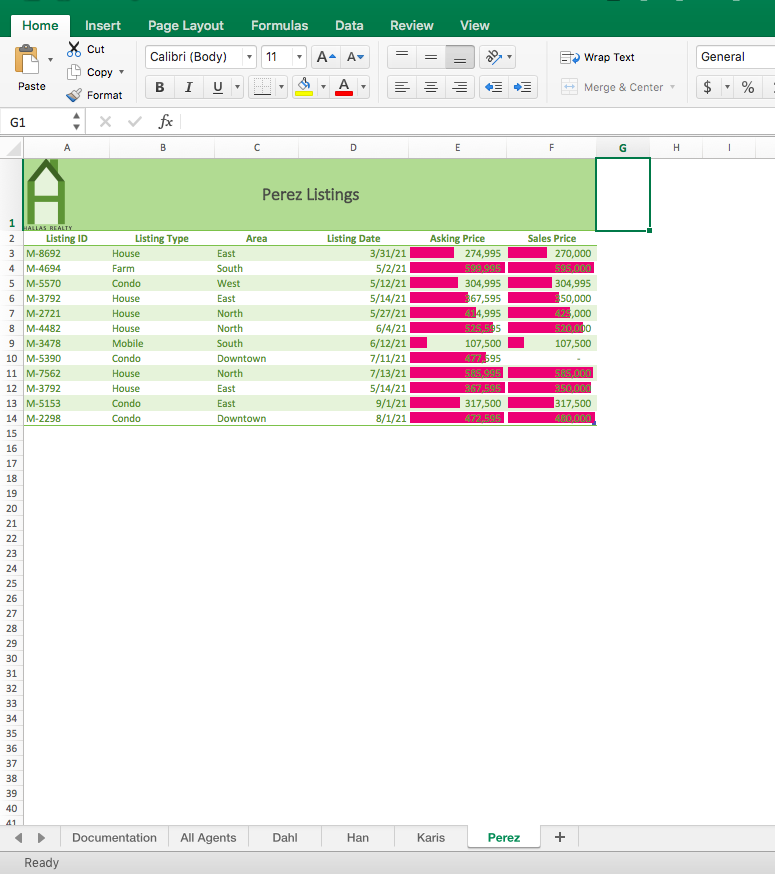Open Merge & Center dropdown arrow

672,87
